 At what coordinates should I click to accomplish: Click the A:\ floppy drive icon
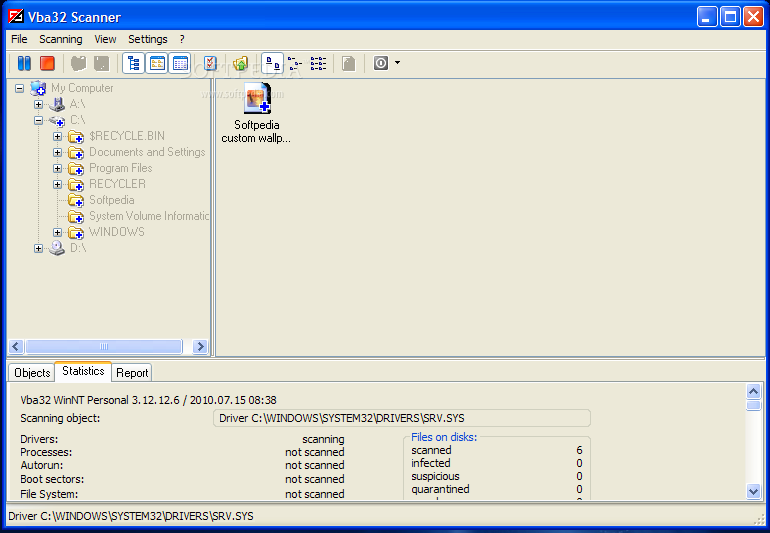pos(57,104)
